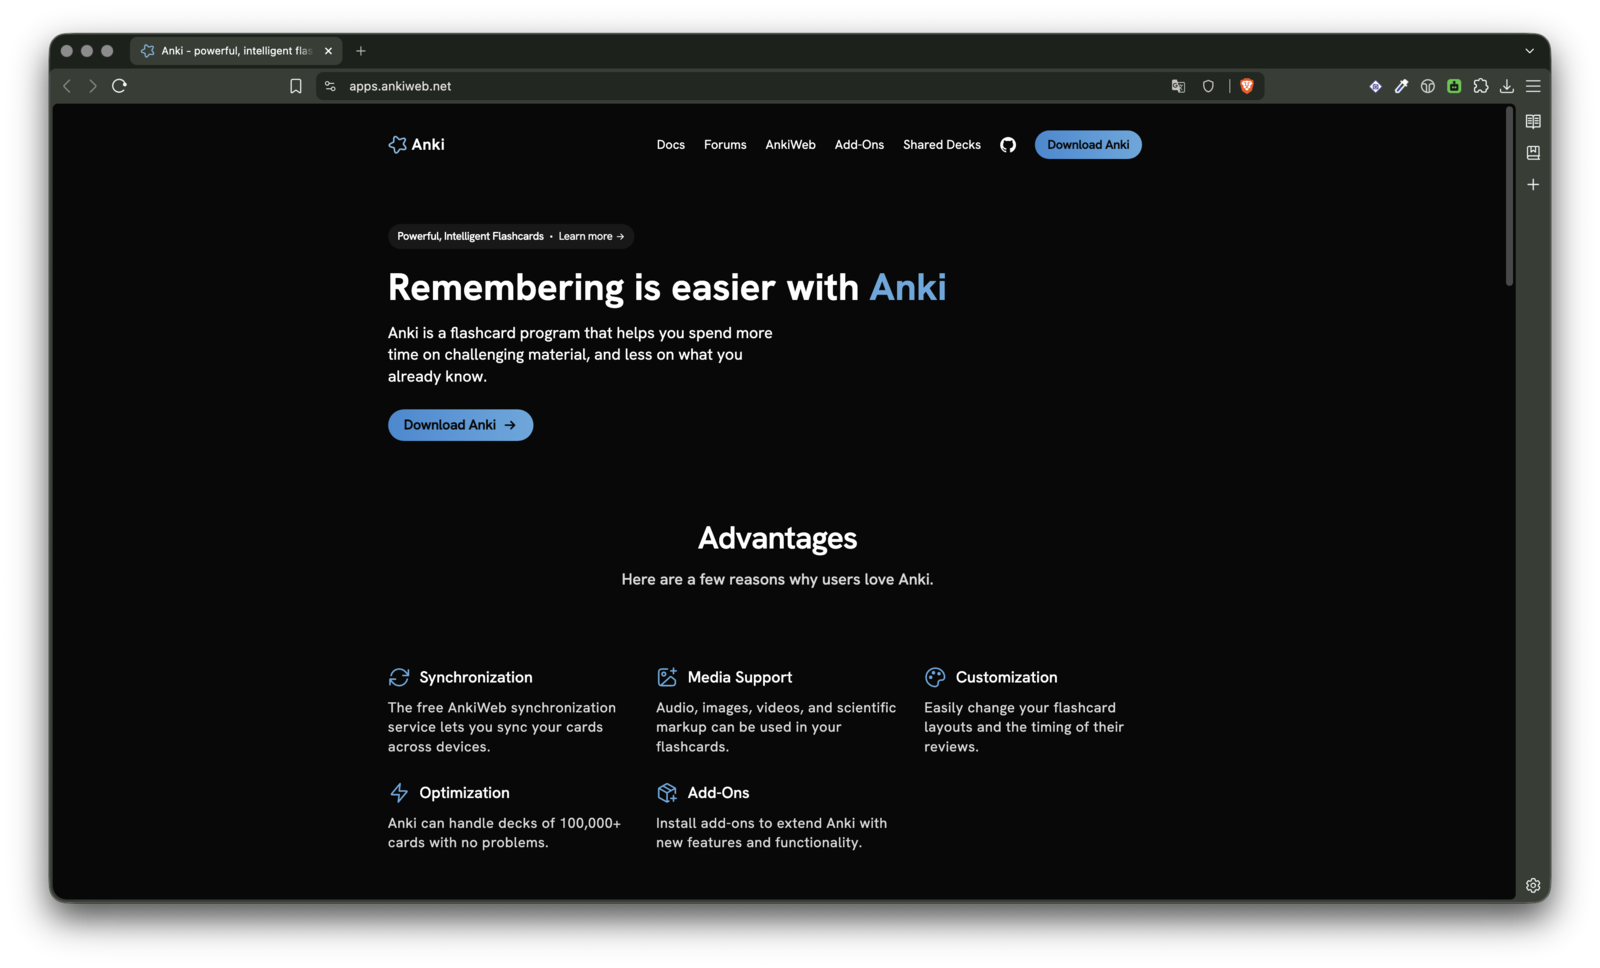The width and height of the screenshot is (1600, 968).
Task: Open the Brave Shields lion icon
Action: coord(1247,86)
